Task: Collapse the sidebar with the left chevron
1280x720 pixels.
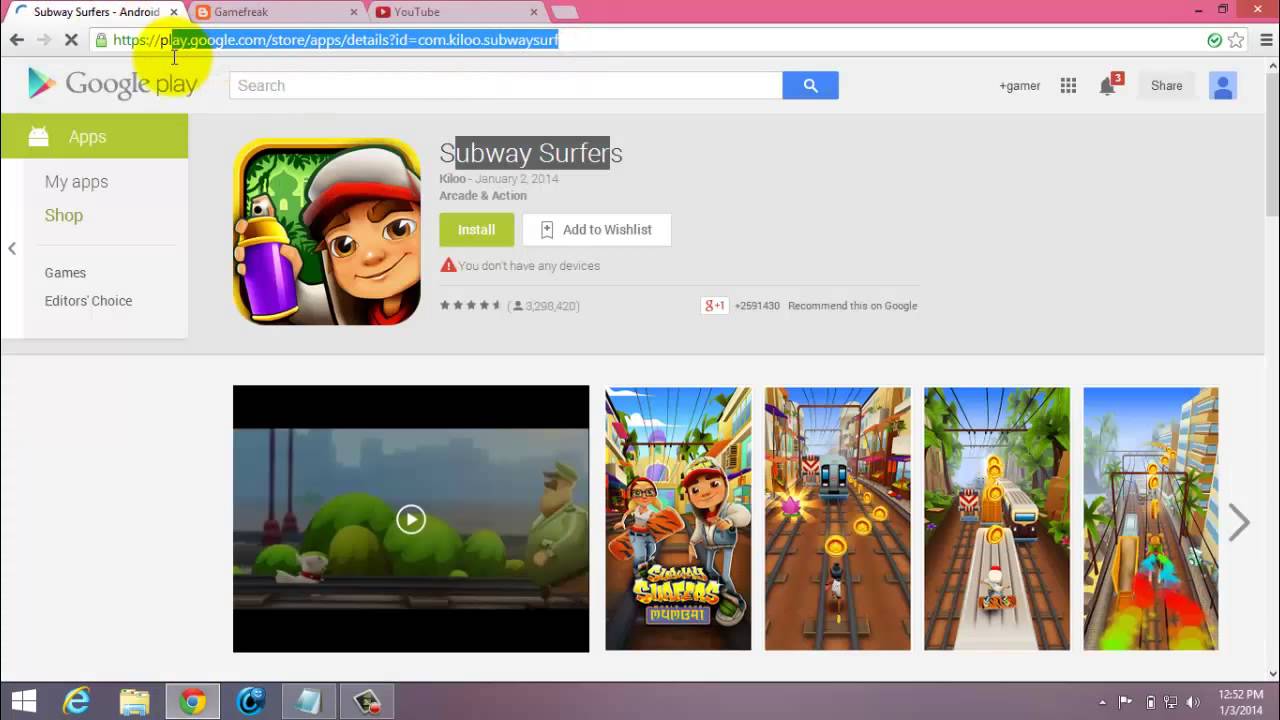Action: click(12, 248)
